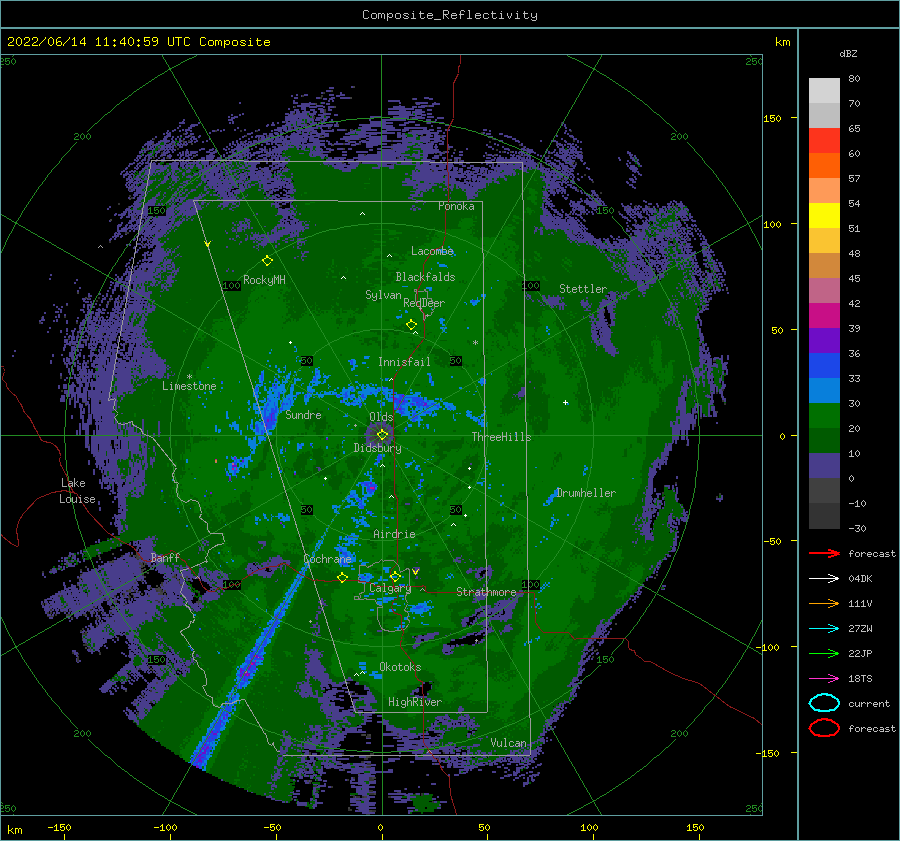900x841 pixels.
Task: Click the dBZ legend heading
Action: 848,53
